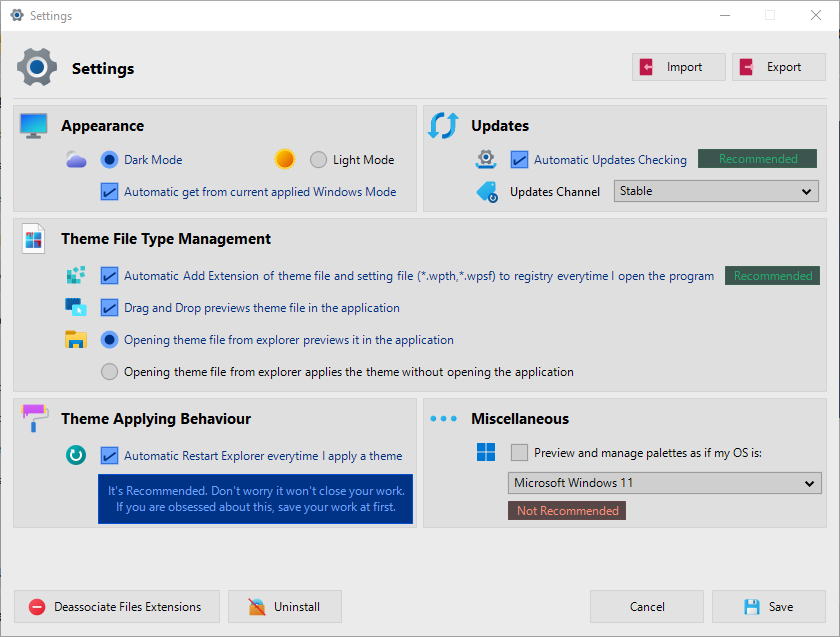Image resolution: width=840 pixels, height=637 pixels.
Task: Click the Theme File Type Management heading
Action: pos(166,239)
